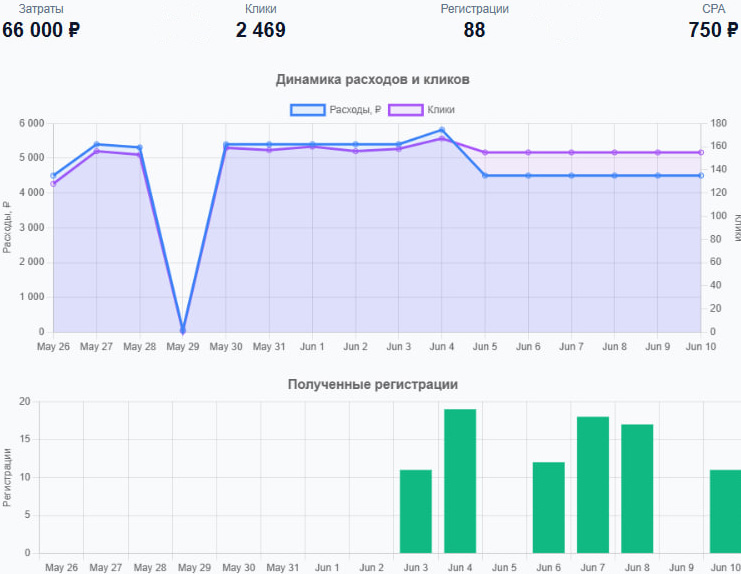Image resolution: width=741 pixels, height=574 pixels.
Task: Select the Расходы data point on May 27
Action: tap(96, 144)
